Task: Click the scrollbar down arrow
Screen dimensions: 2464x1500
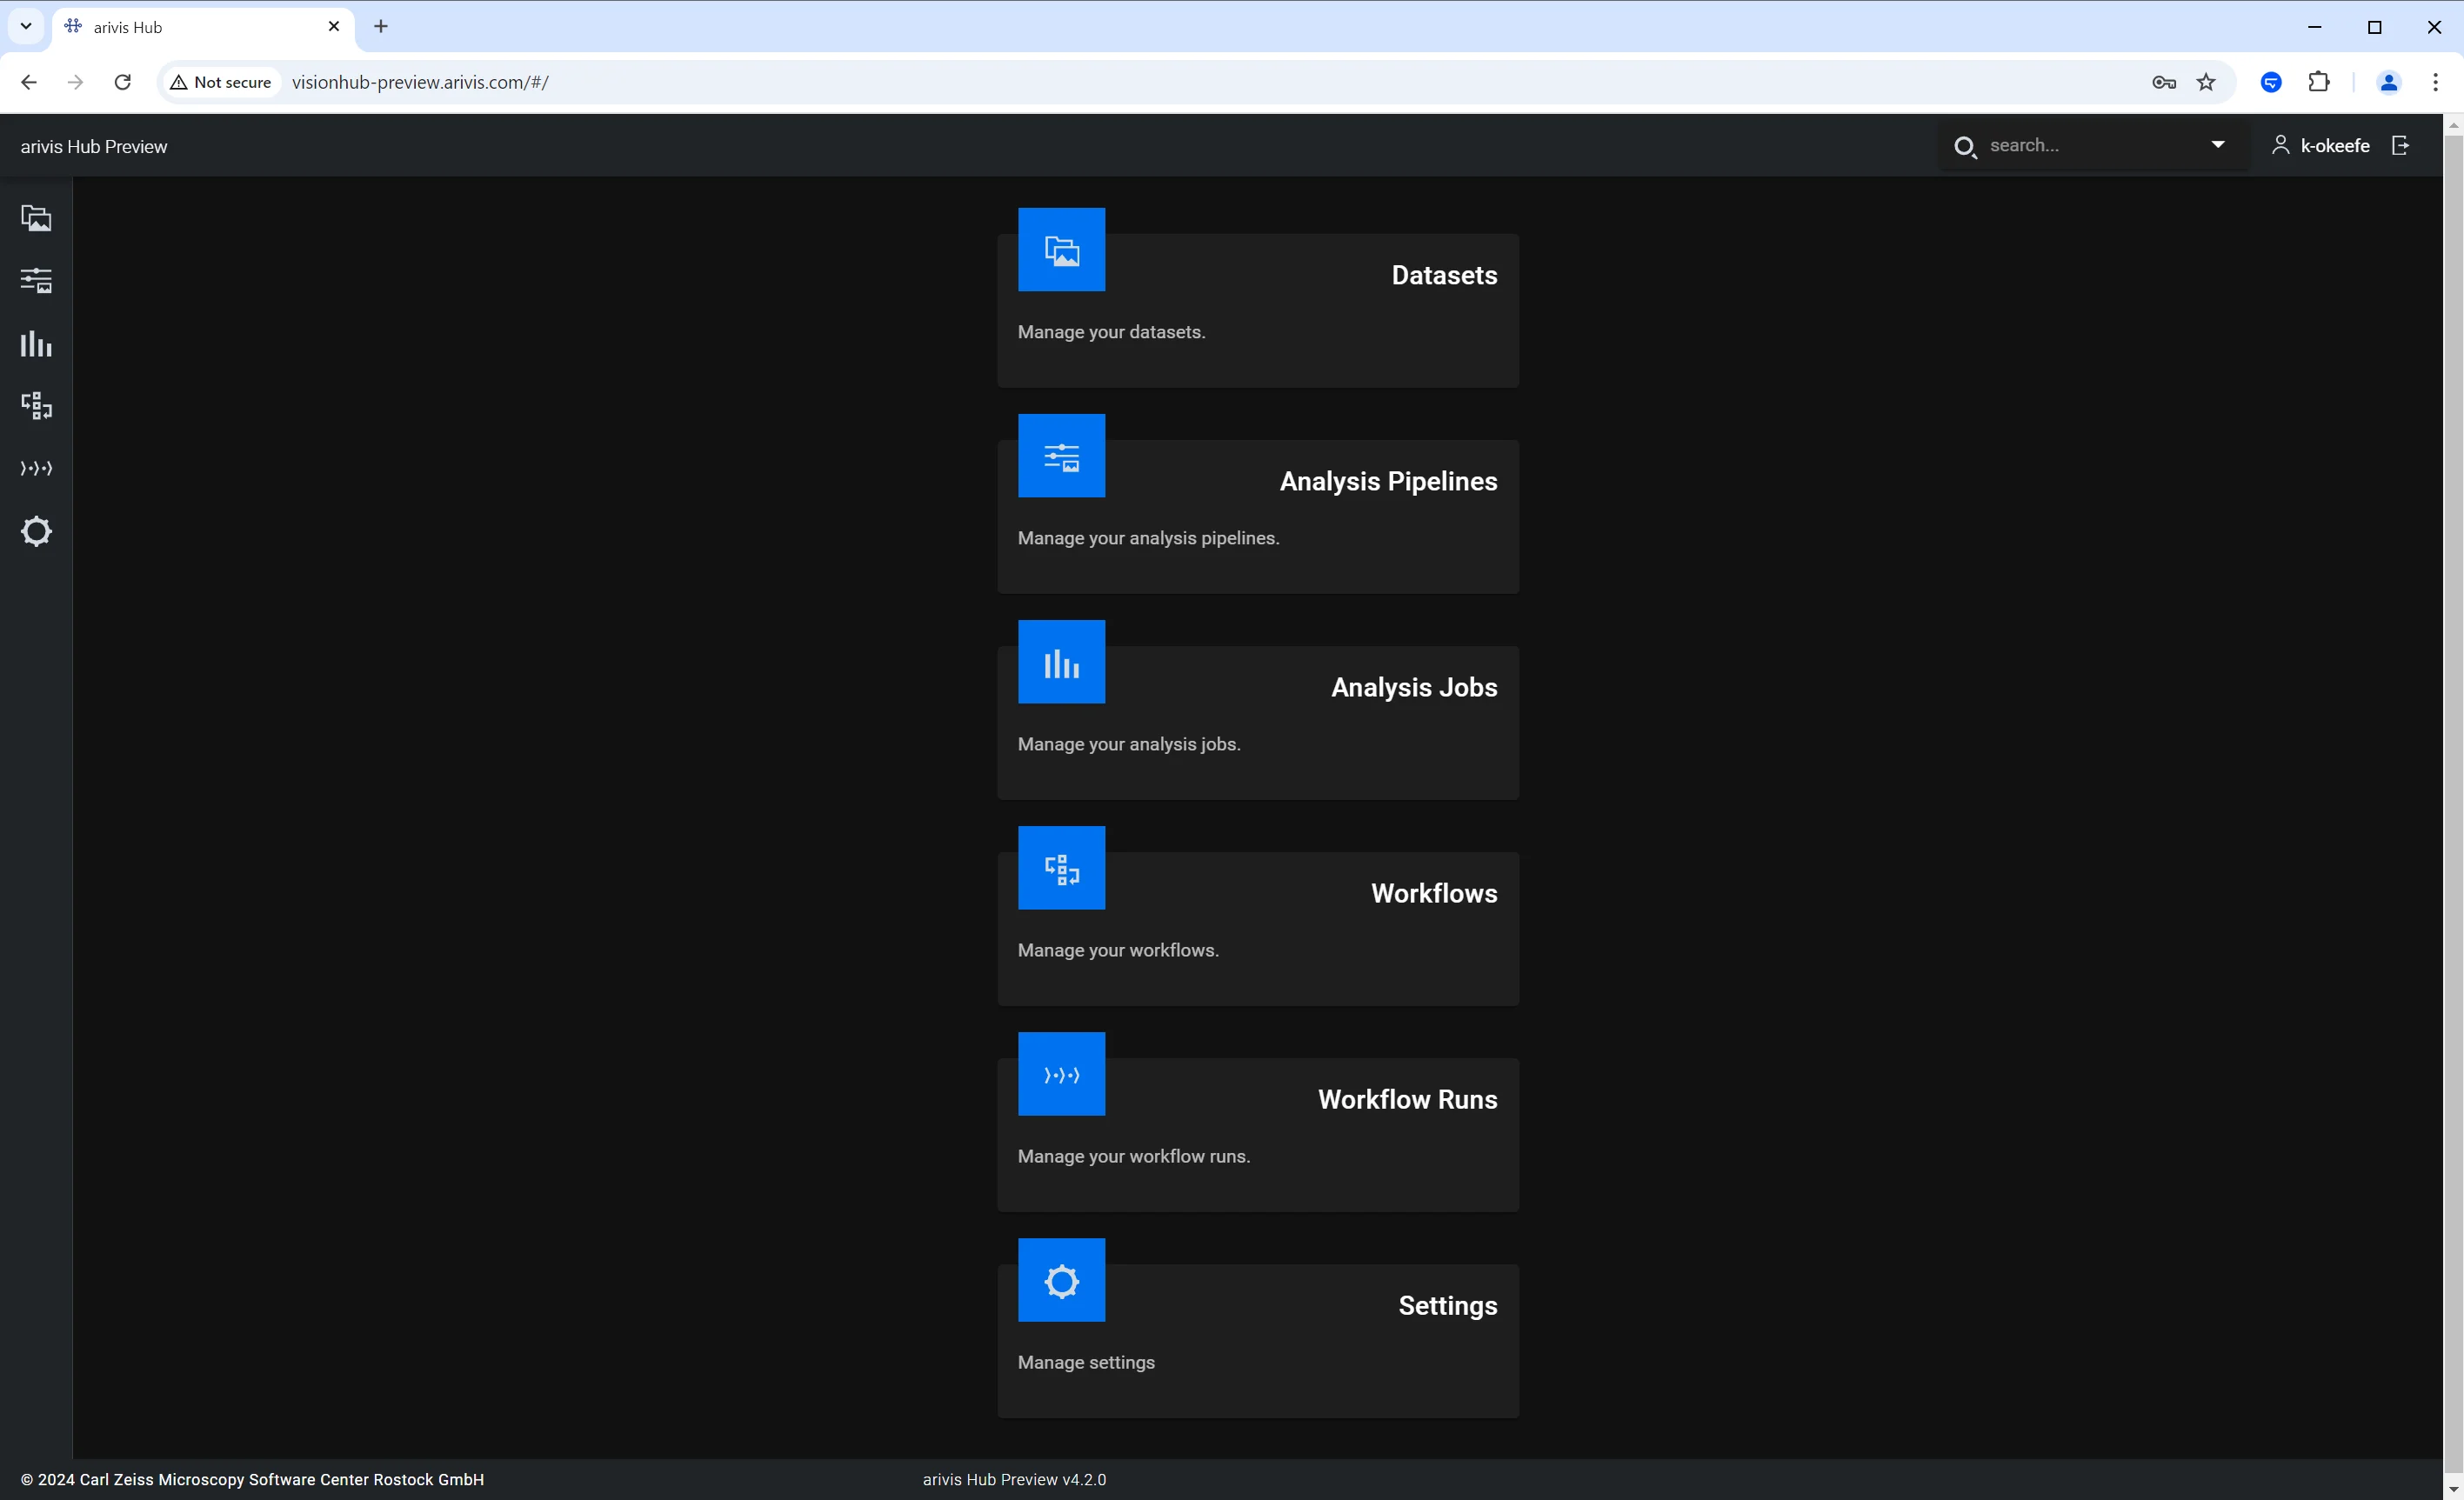Action: (2453, 1490)
